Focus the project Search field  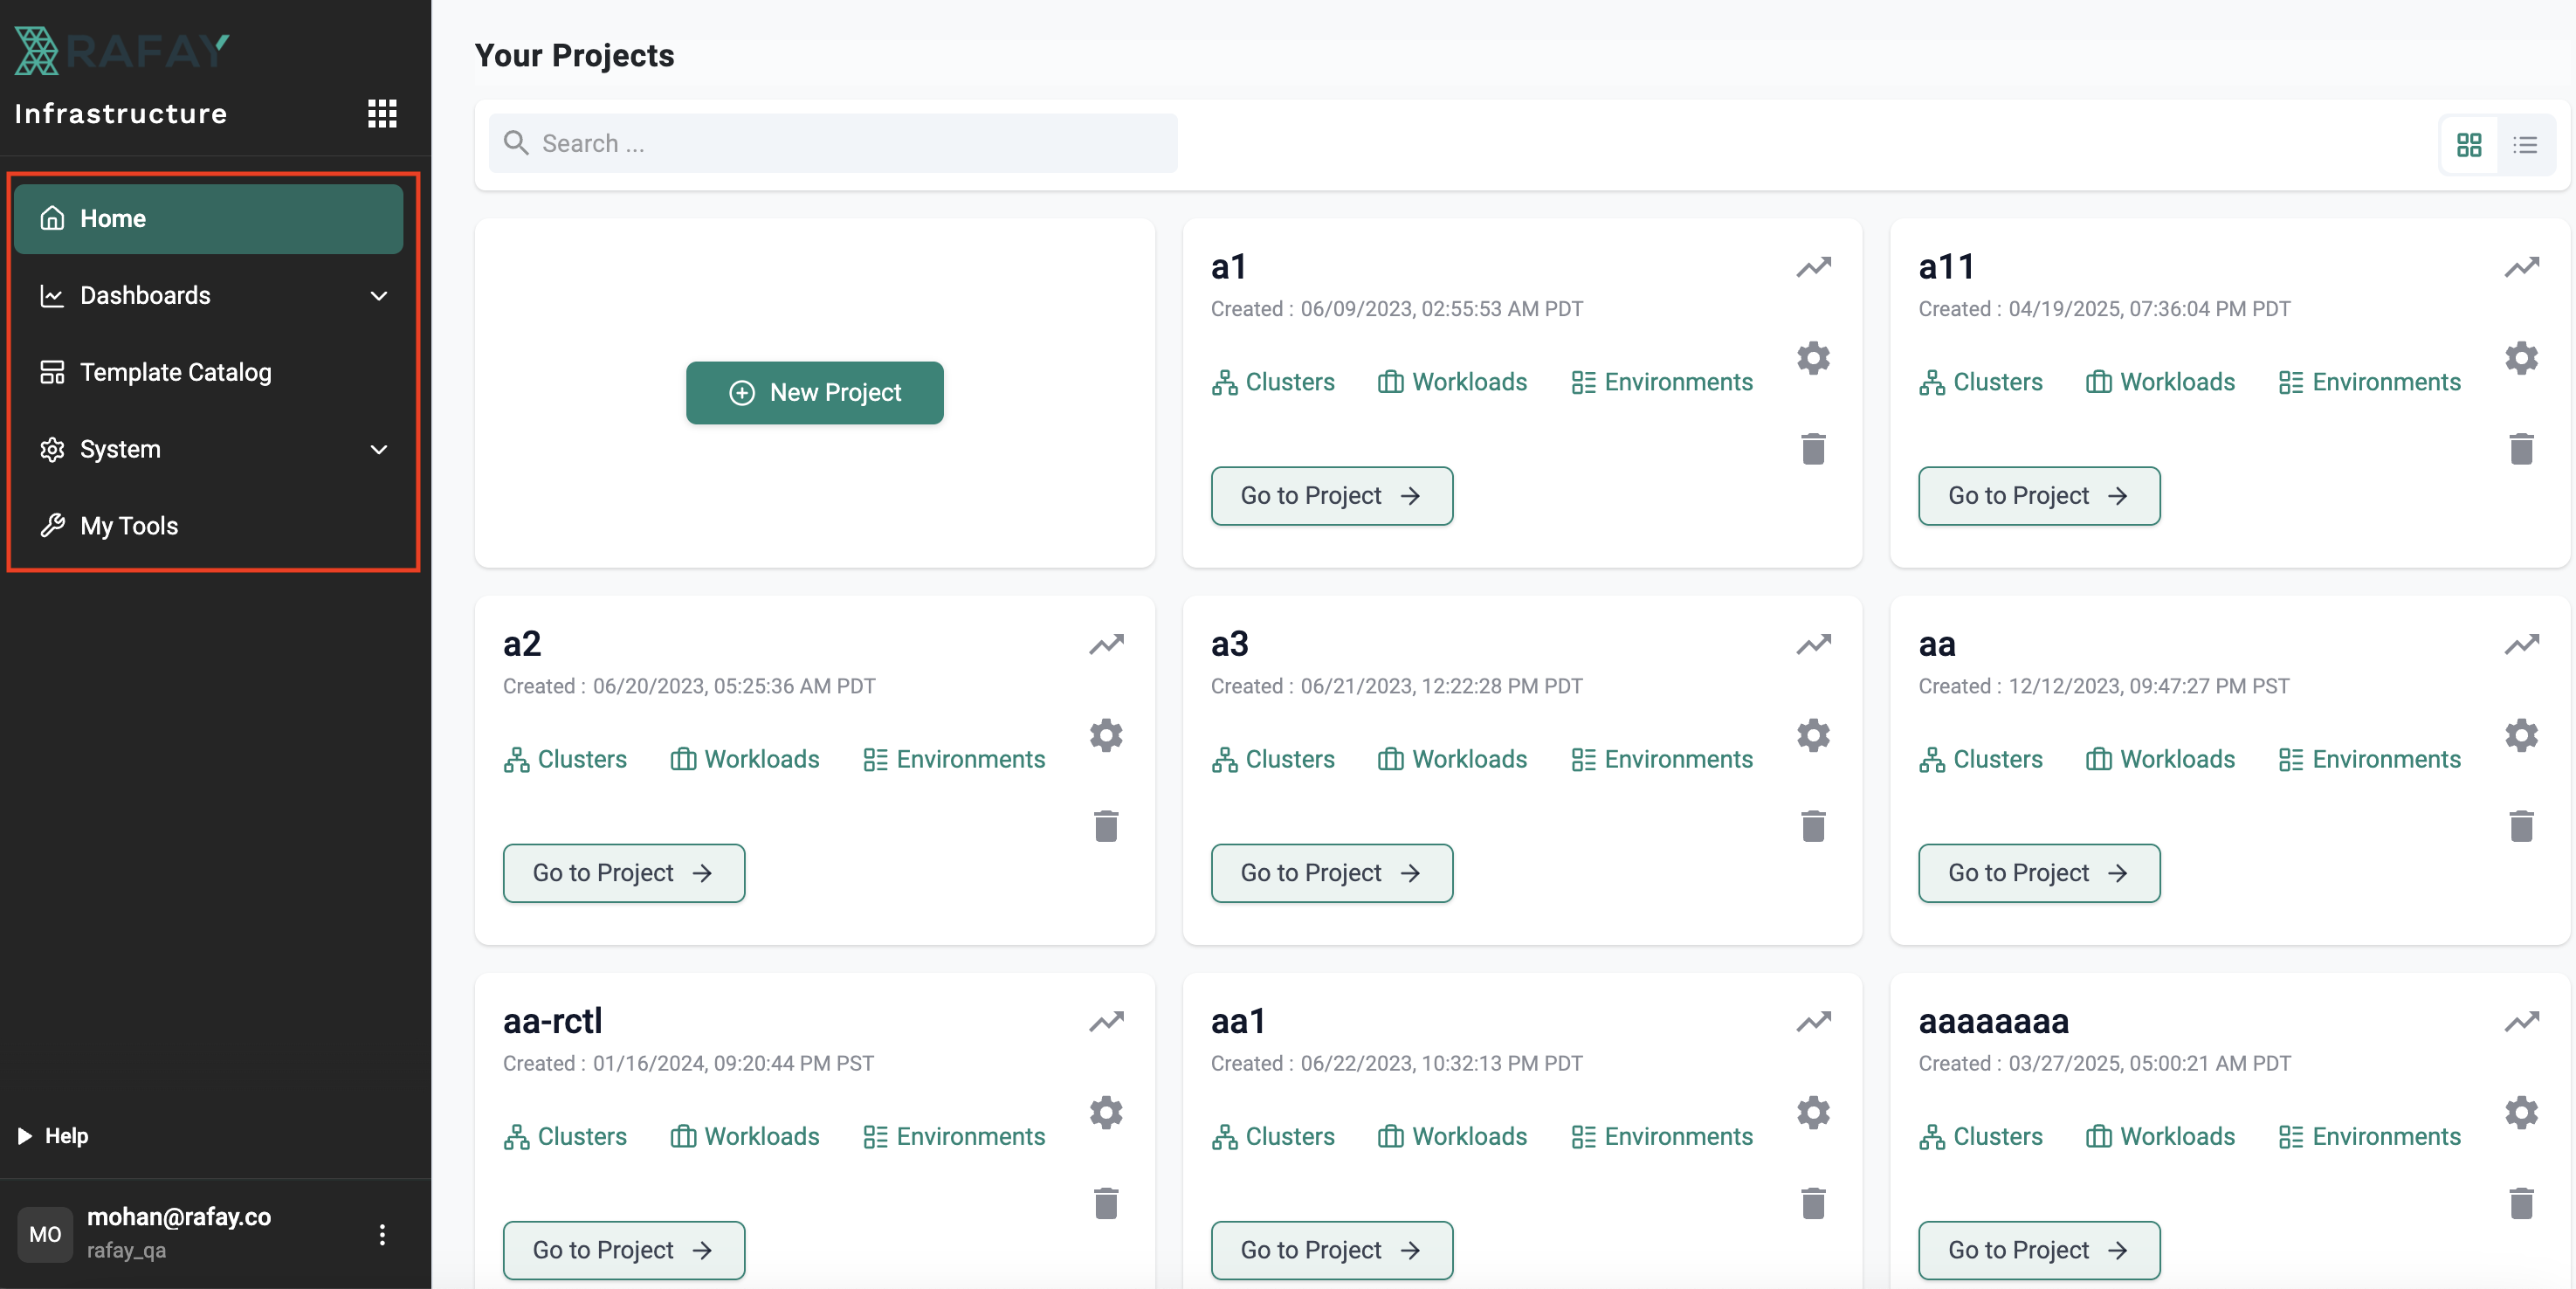point(832,143)
